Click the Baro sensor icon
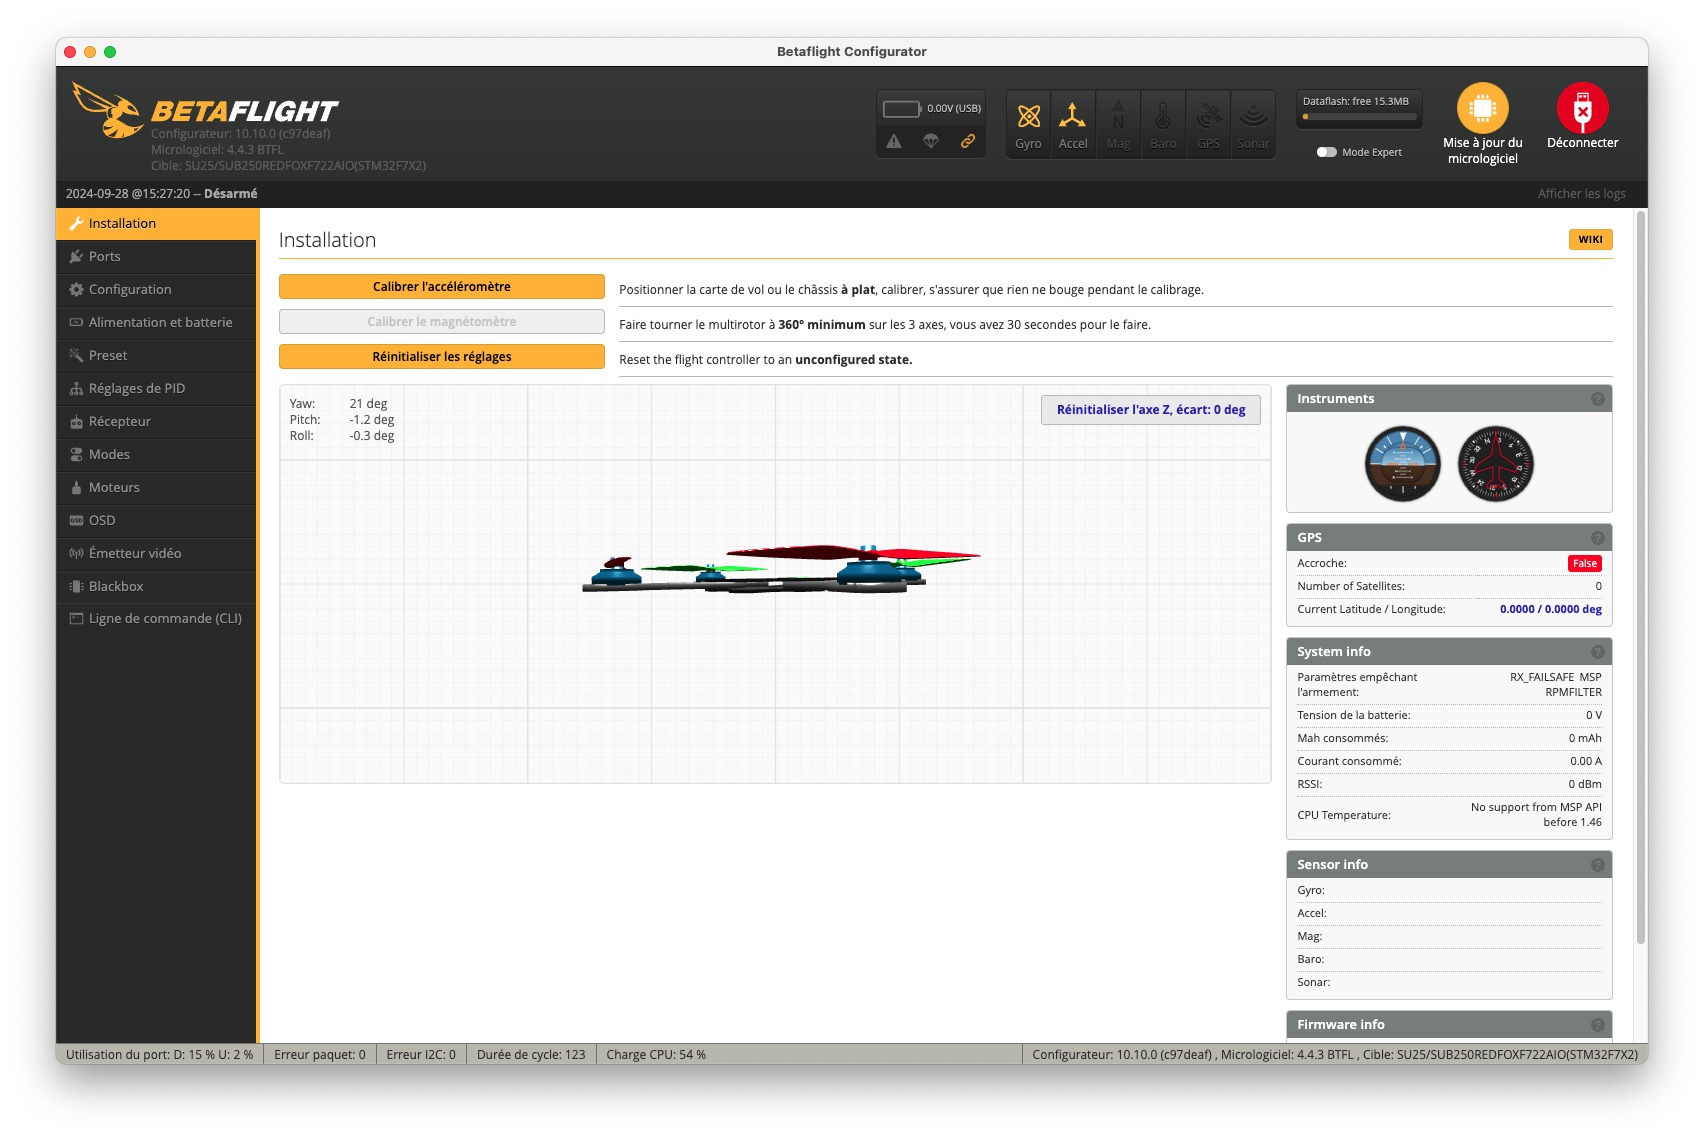 coord(1163,124)
